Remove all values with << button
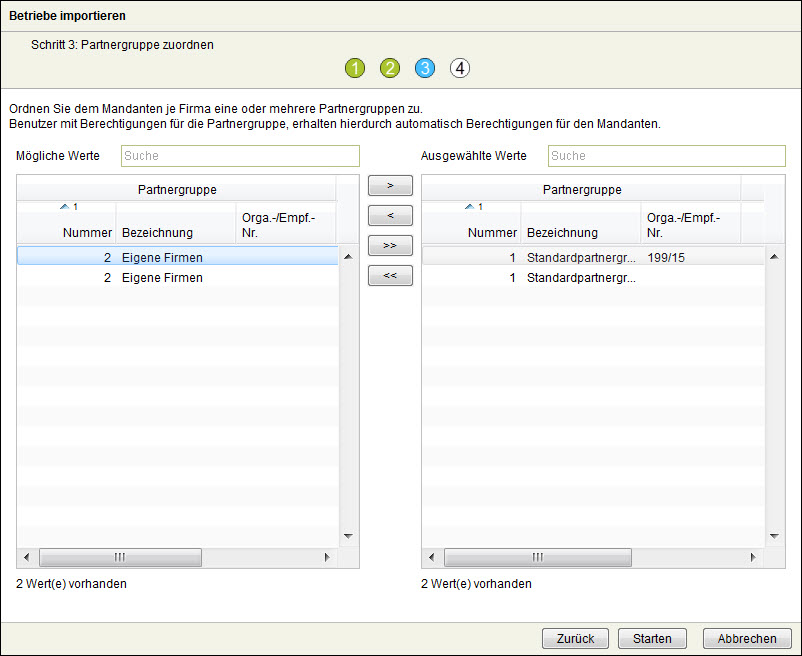Image resolution: width=802 pixels, height=656 pixels. click(390, 276)
